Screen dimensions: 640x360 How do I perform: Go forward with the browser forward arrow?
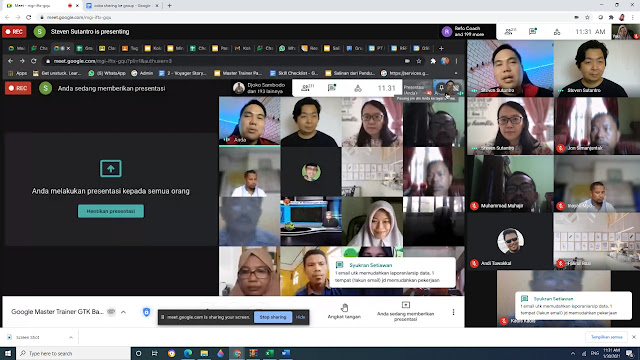point(18,17)
